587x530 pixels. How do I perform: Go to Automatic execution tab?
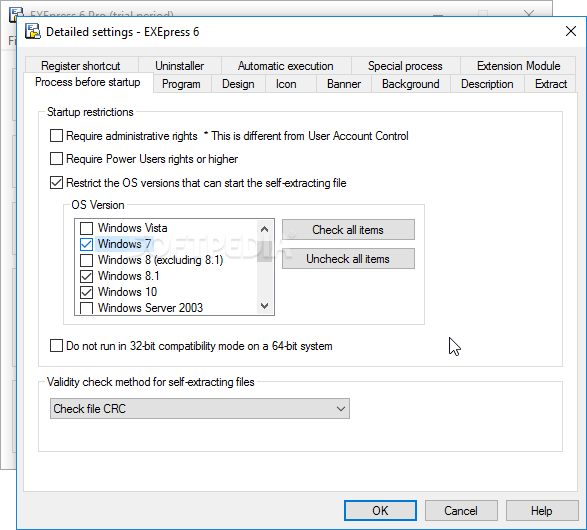point(286,66)
